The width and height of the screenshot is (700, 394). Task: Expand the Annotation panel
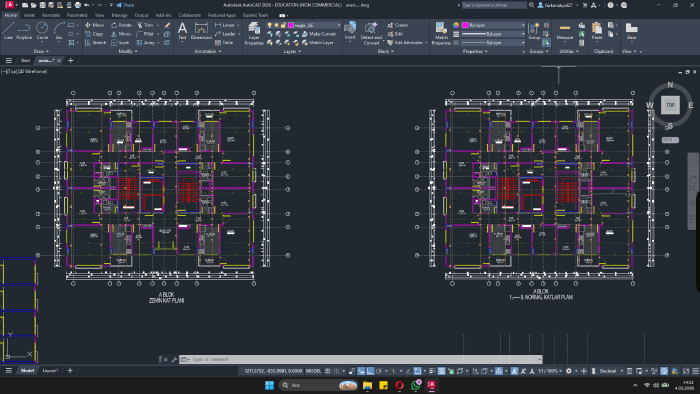coord(208,51)
